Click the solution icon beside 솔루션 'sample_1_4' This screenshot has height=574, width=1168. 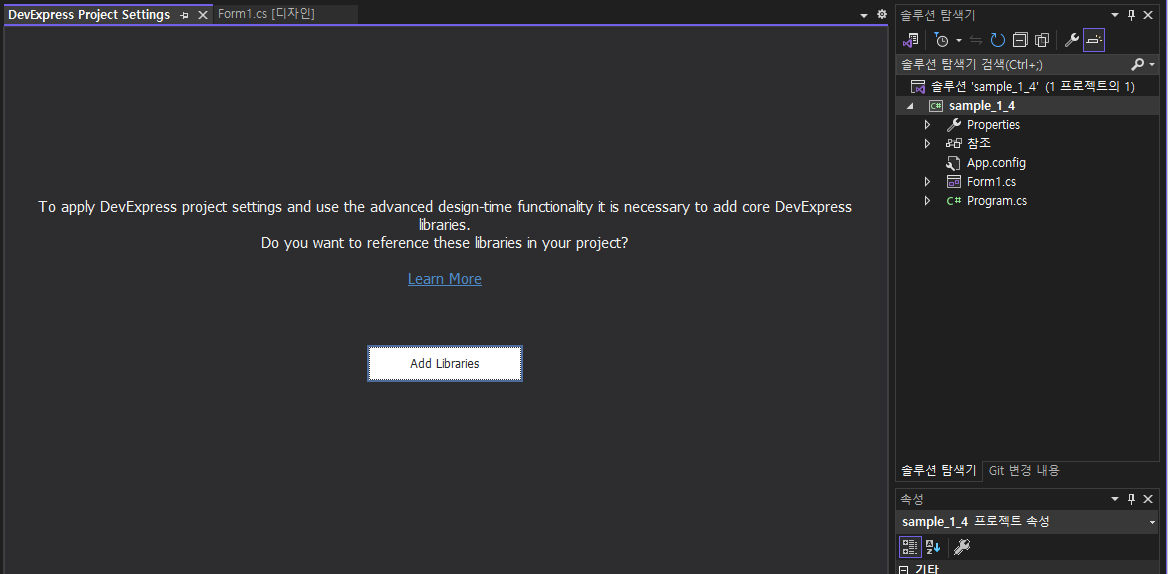[x=918, y=87]
